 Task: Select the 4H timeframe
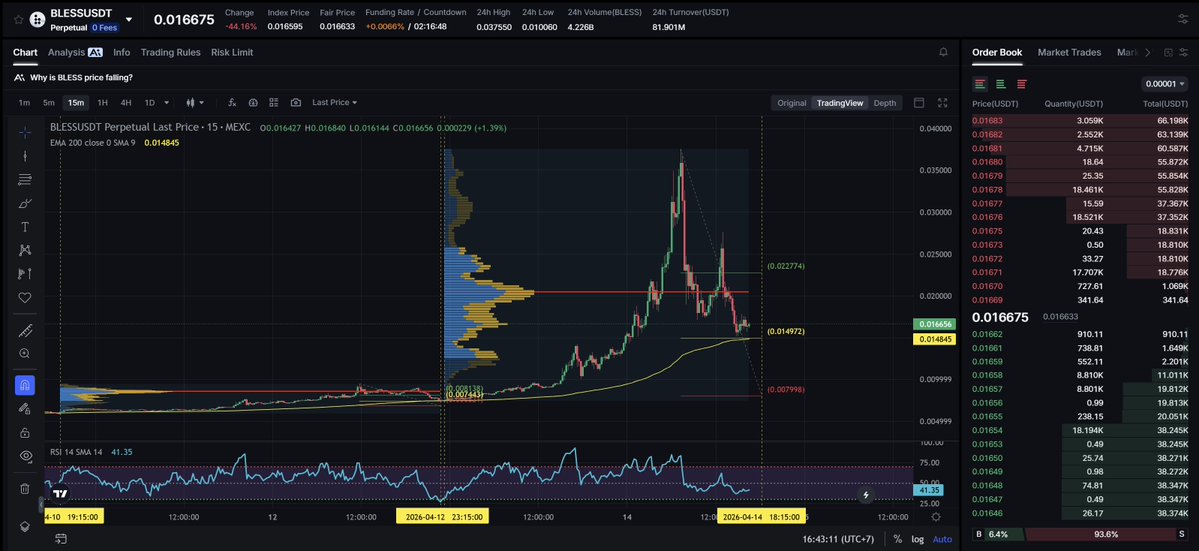[x=125, y=102]
